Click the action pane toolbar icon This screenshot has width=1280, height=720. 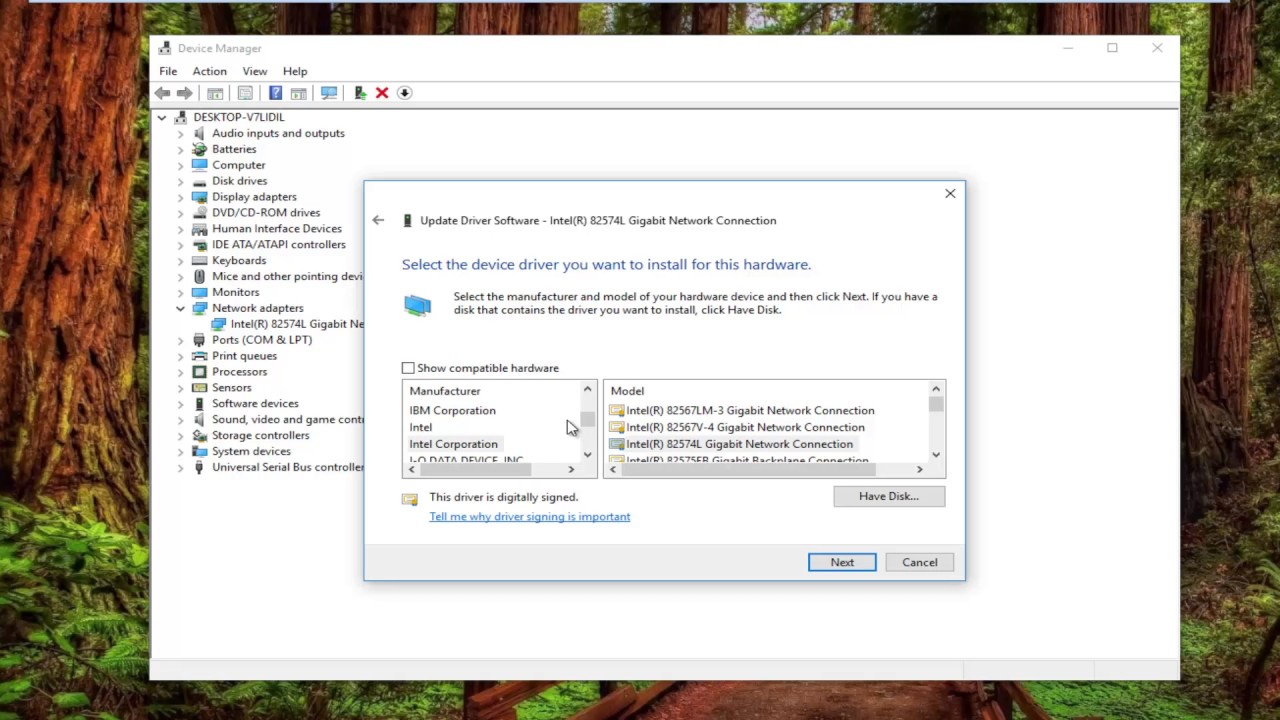(298, 93)
